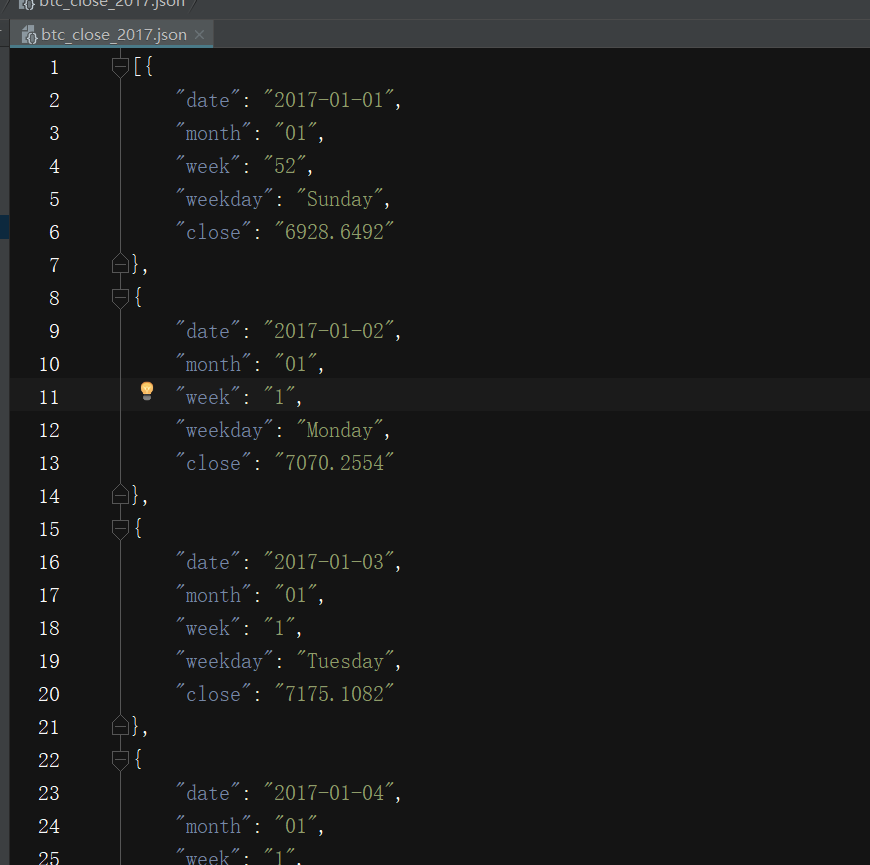Collapse the fold end marker on line 21
The width and height of the screenshot is (870, 865).
(x=120, y=726)
